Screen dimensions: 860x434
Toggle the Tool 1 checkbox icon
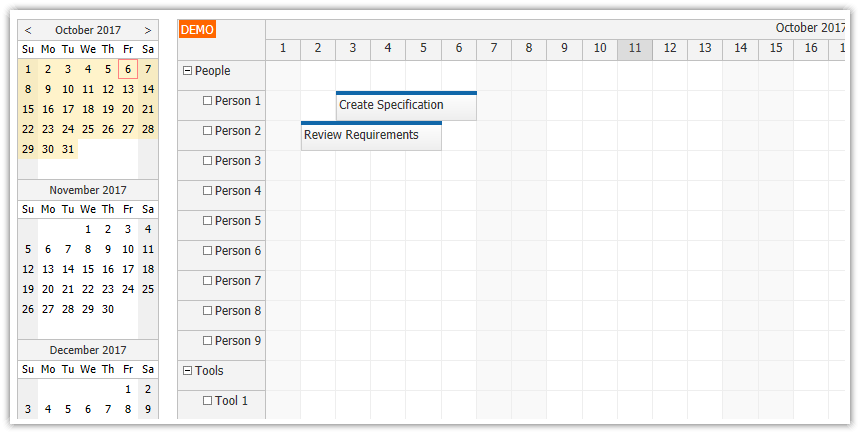(x=207, y=401)
